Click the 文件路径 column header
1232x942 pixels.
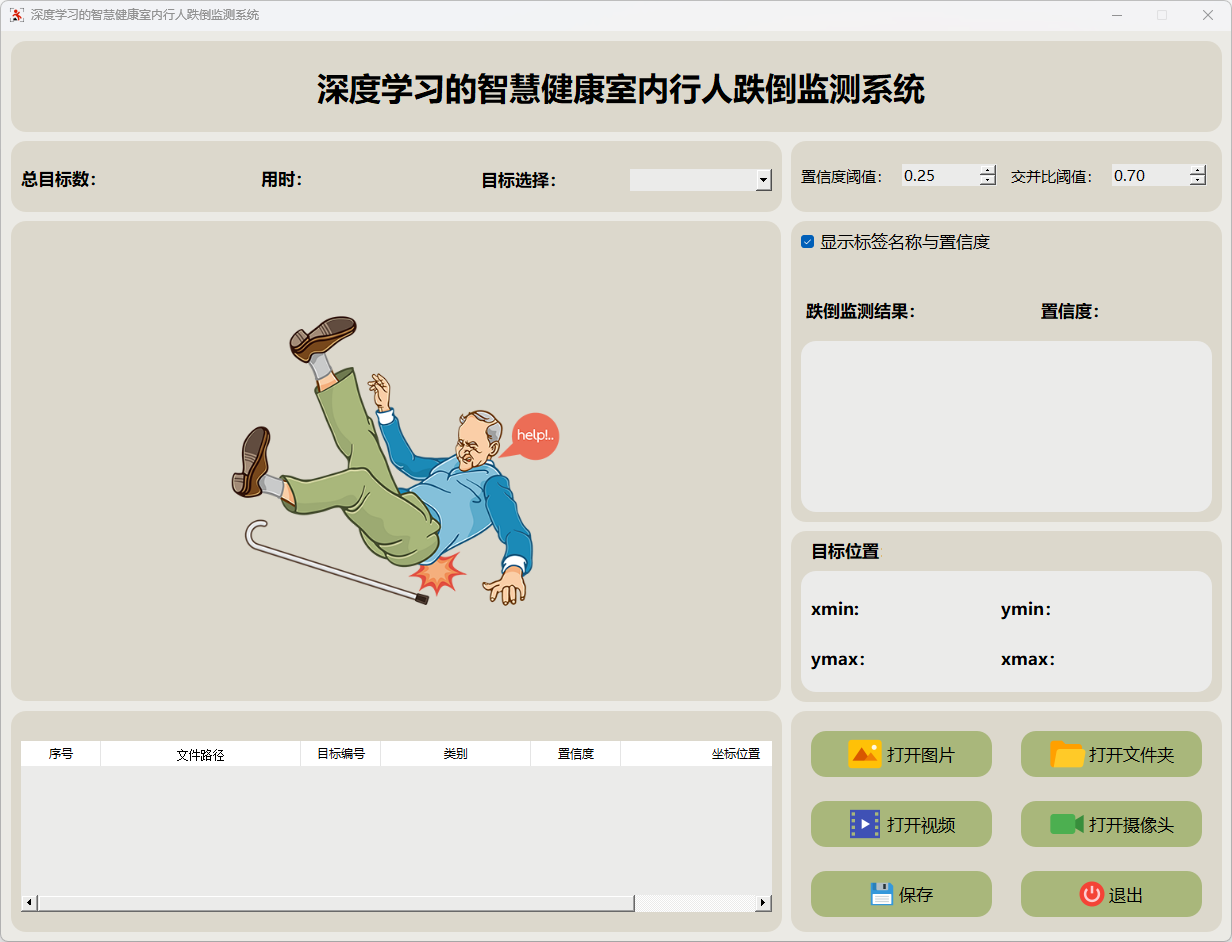click(200, 754)
